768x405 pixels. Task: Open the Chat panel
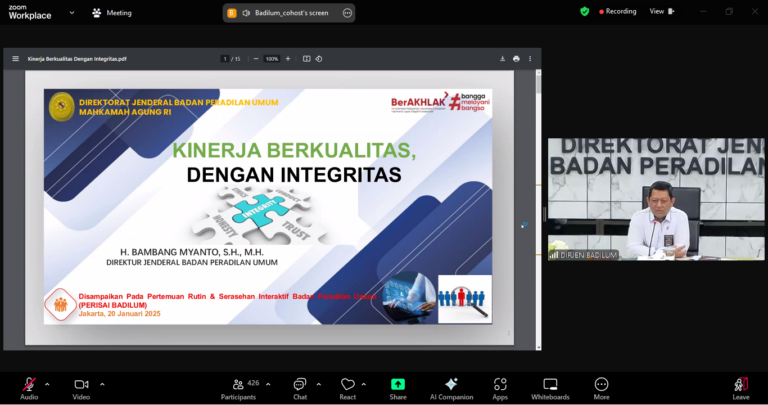[x=299, y=386]
